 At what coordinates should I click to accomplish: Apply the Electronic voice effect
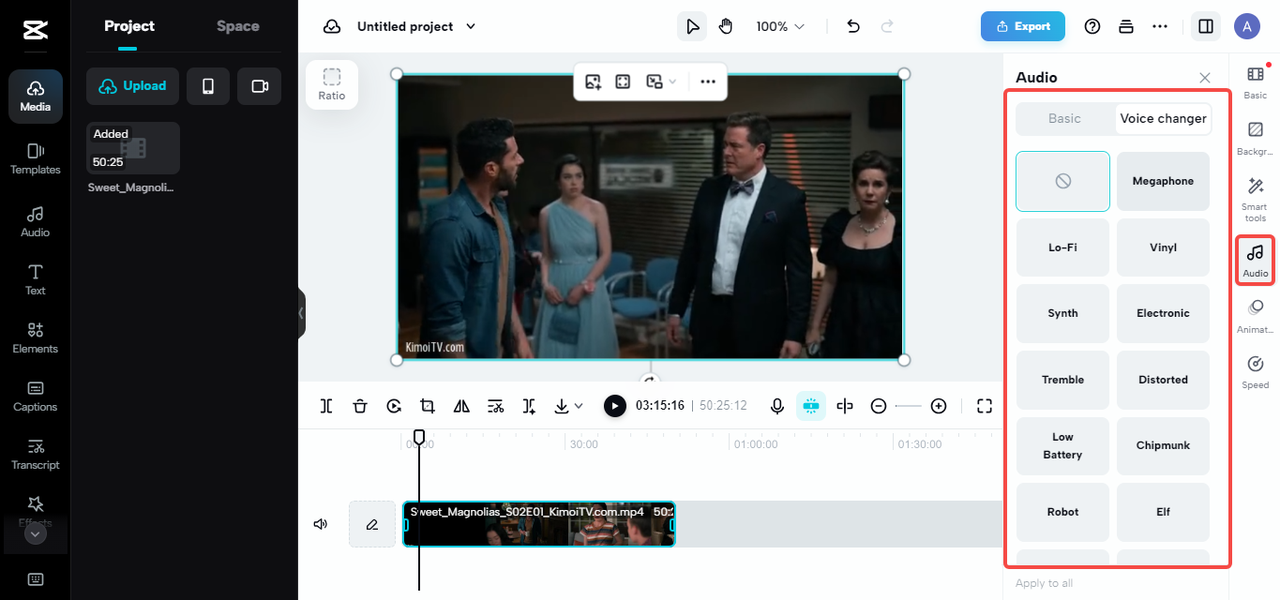[x=1163, y=313]
